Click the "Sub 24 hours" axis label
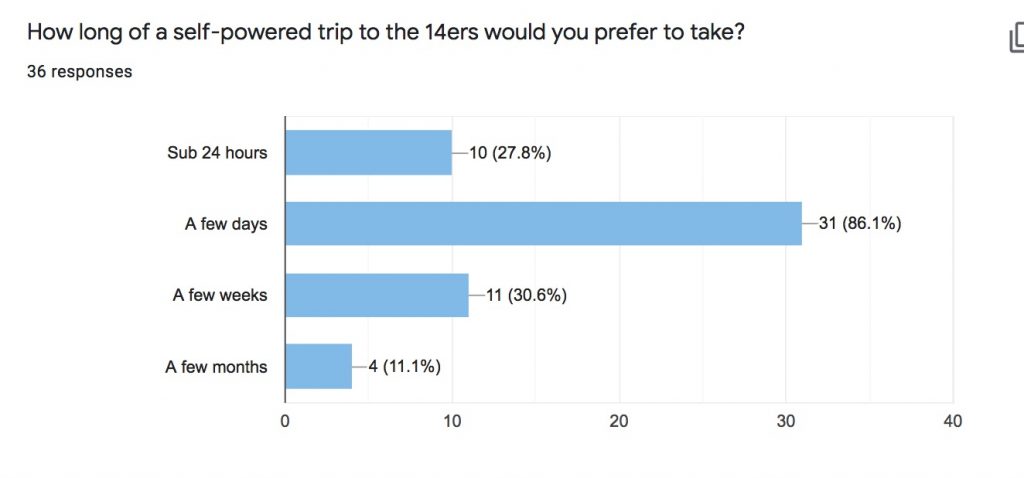The height and width of the screenshot is (478, 1024). pos(217,153)
